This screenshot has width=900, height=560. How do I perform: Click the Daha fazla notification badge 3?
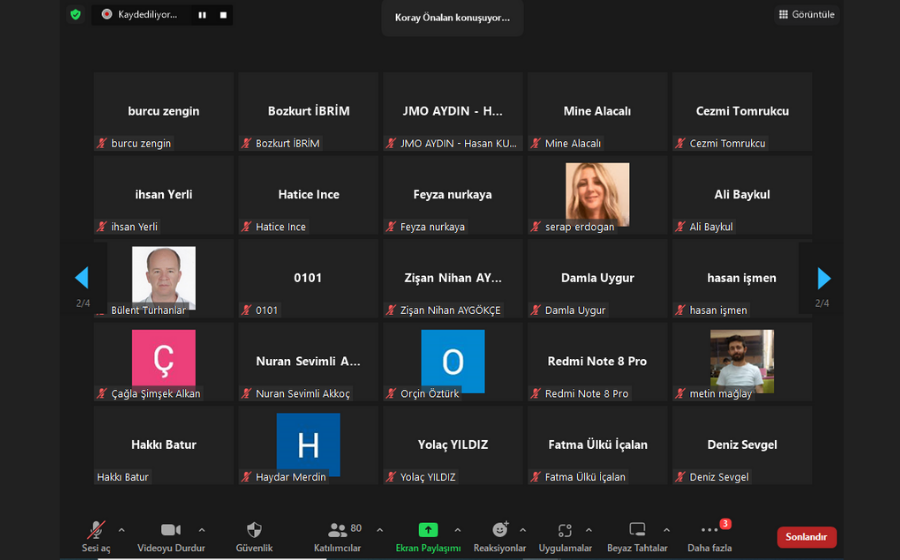[725, 523]
